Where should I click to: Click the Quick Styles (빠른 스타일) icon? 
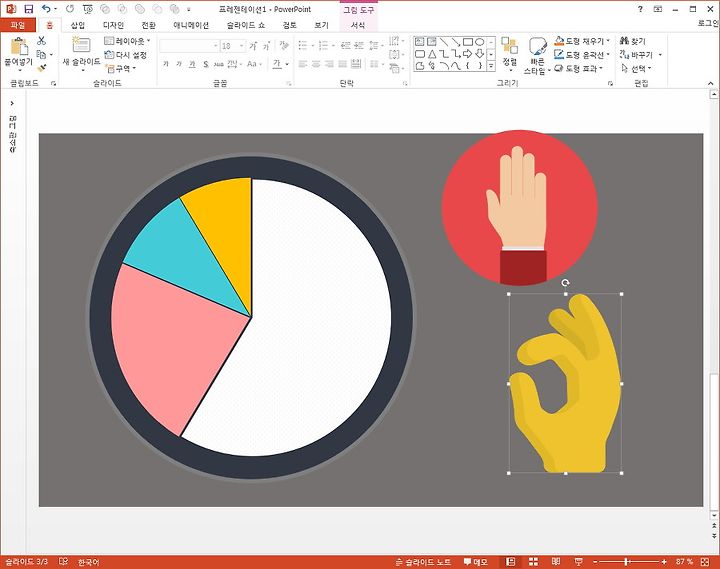[x=537, y=47]
